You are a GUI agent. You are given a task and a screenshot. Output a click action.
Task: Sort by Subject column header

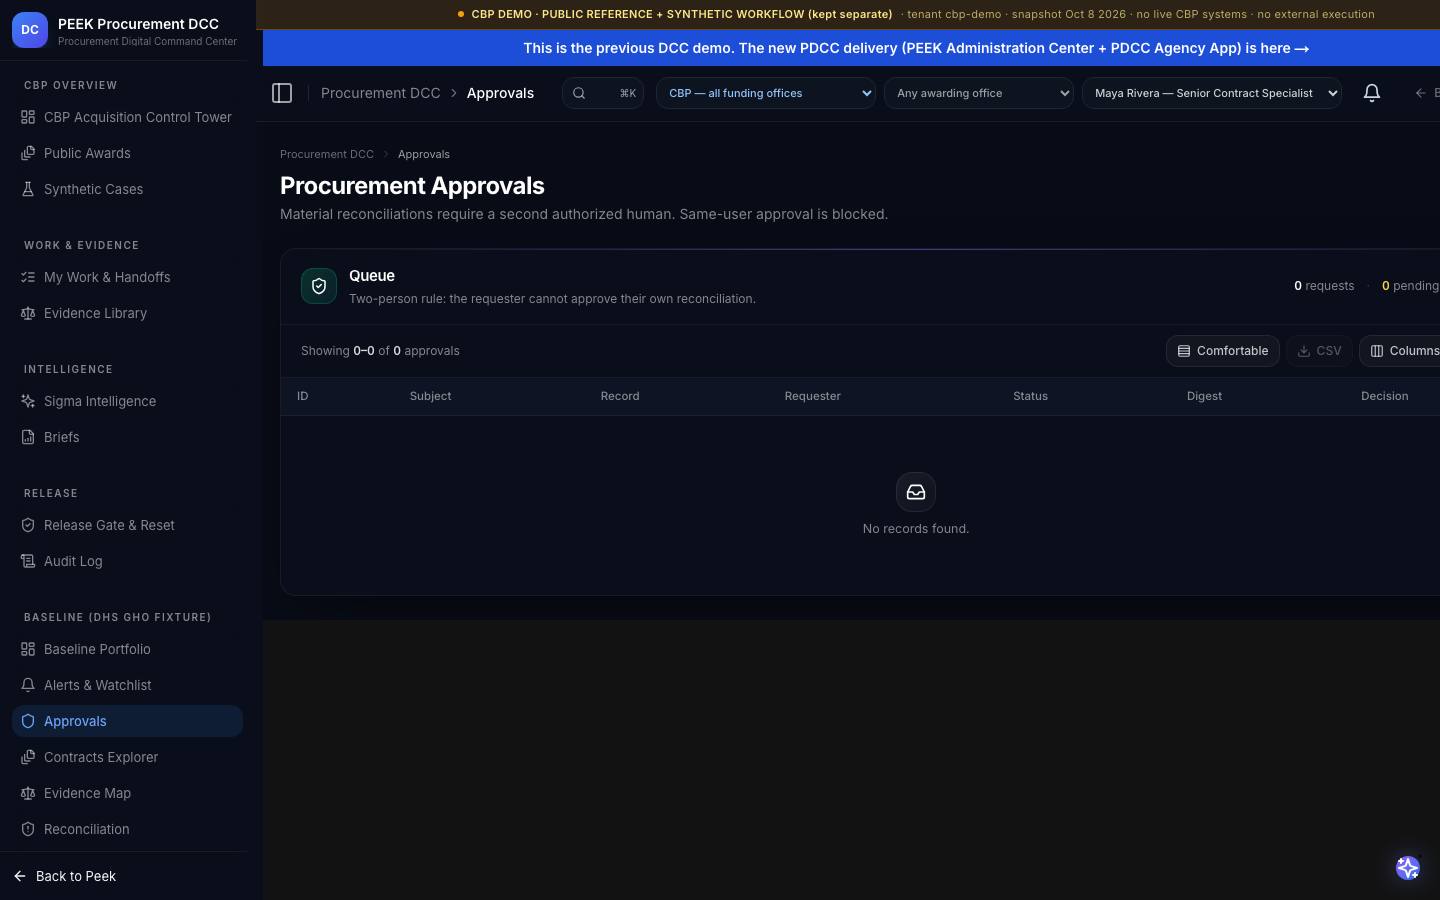[x=430, y=396]
